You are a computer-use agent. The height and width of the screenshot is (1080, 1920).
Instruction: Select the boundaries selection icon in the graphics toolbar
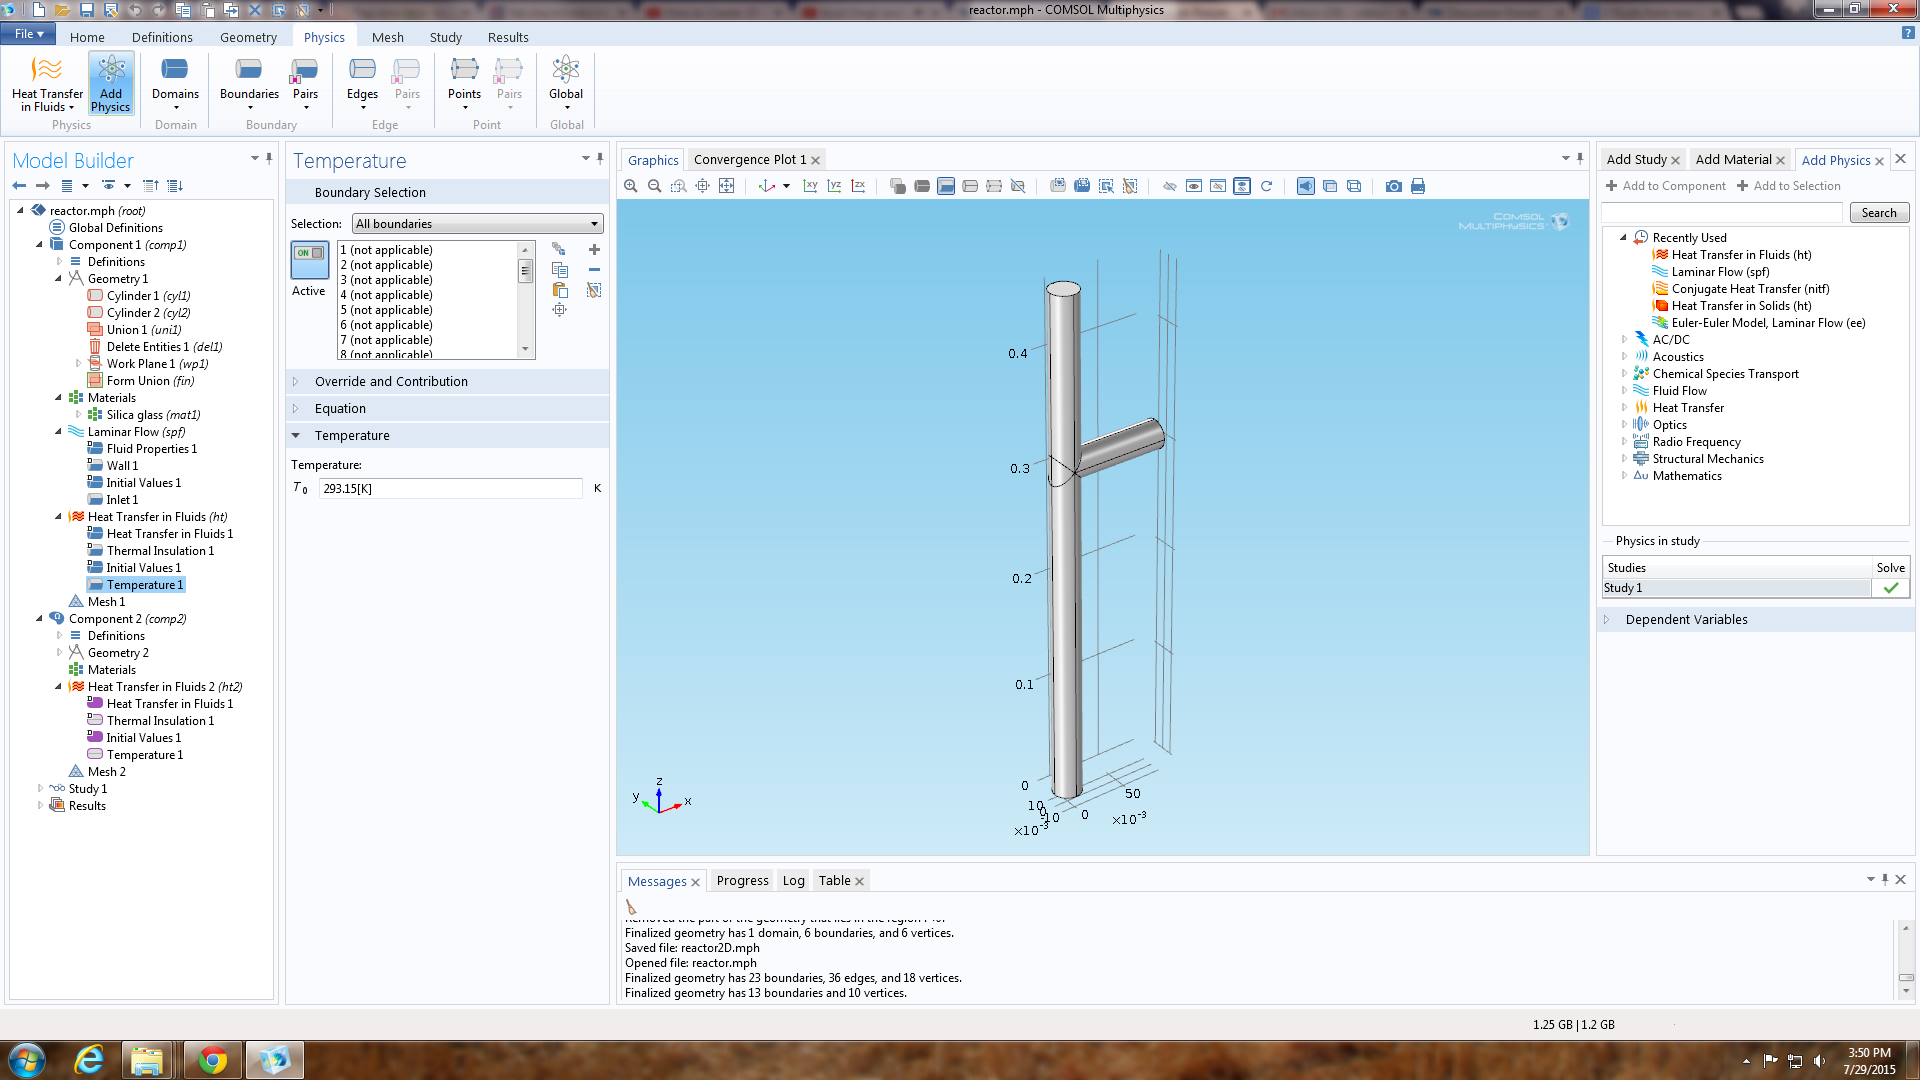[x=946, y=186]
